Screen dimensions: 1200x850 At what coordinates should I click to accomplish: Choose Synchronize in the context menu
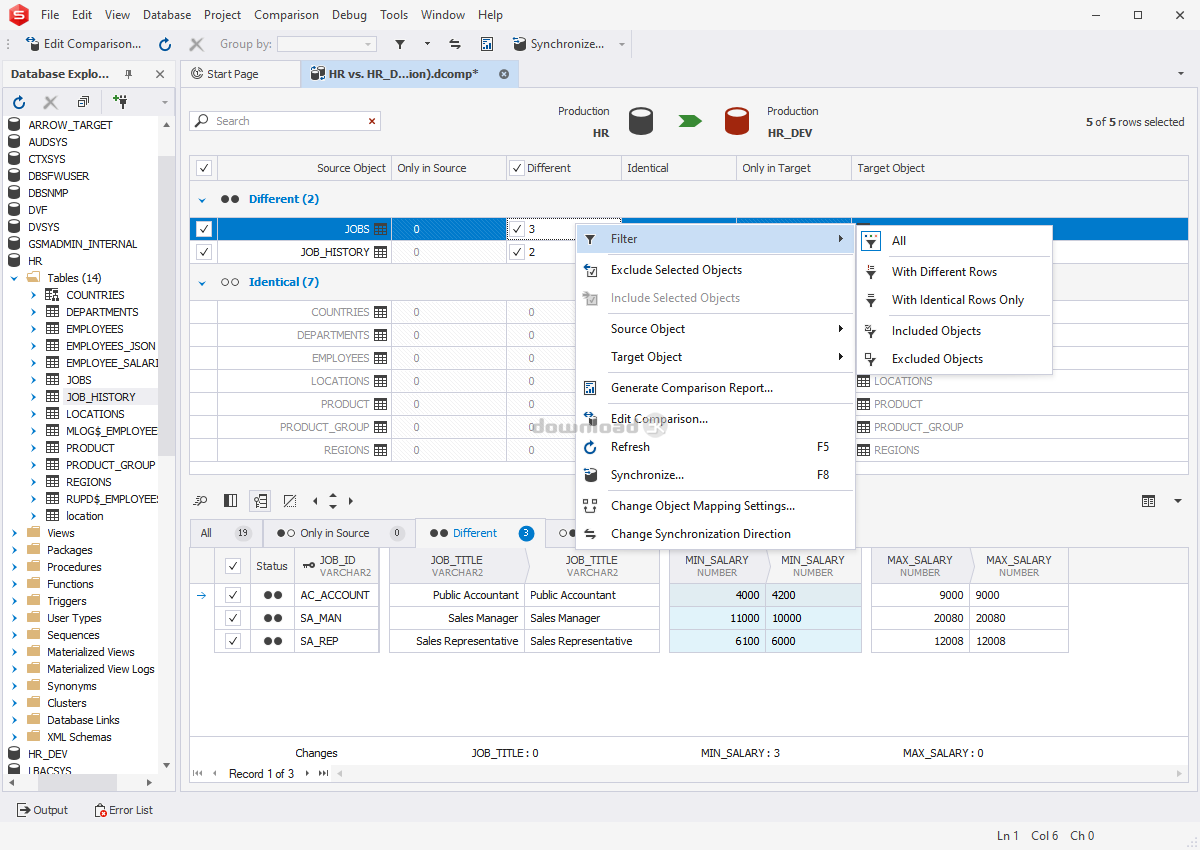tap(715, 475)
